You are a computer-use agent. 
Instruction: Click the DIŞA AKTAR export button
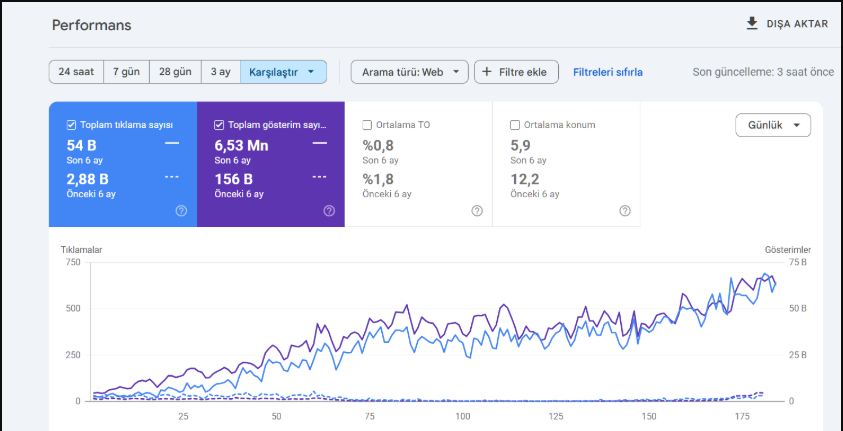[788, 24]
